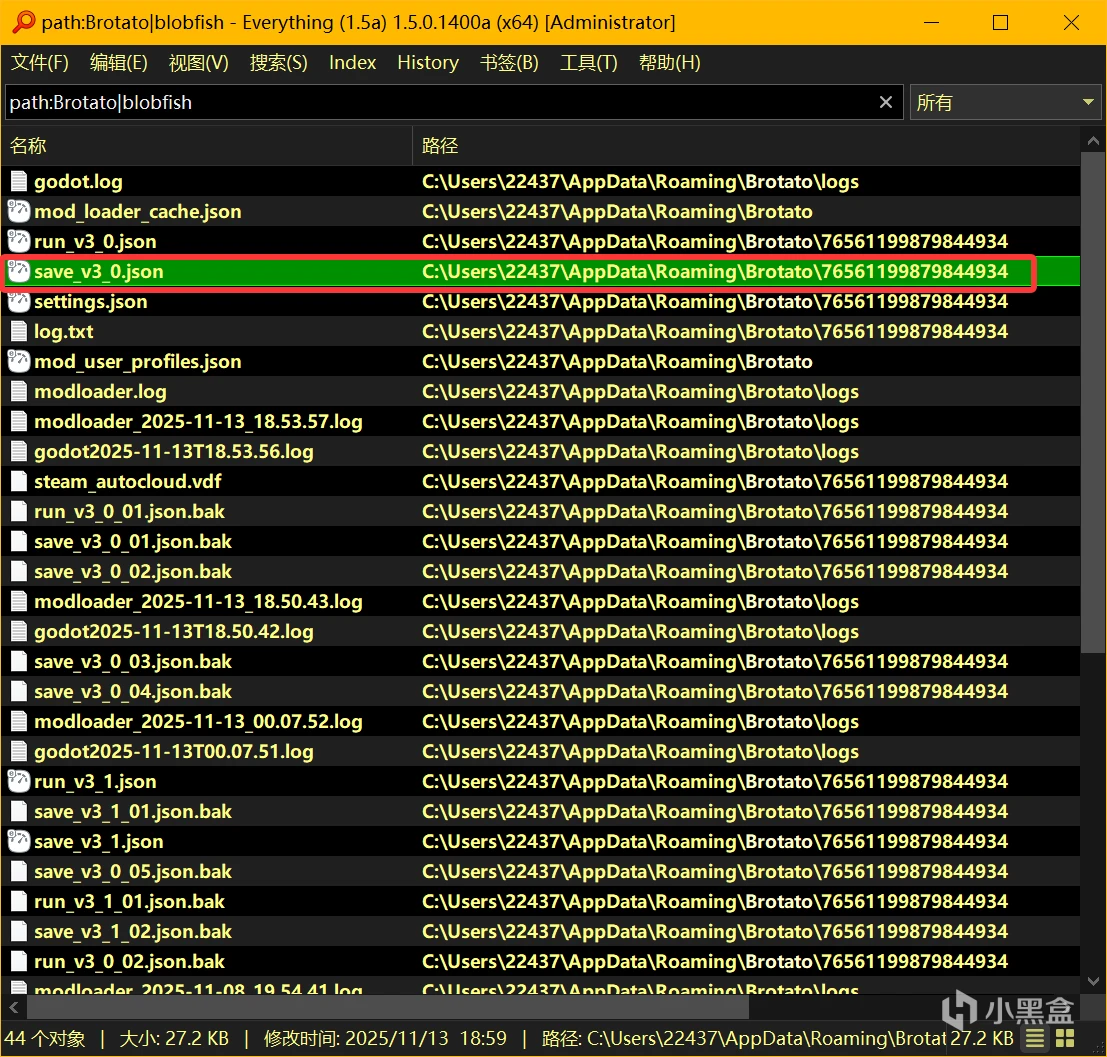Select the file name settings.json

tap(91, 301)
